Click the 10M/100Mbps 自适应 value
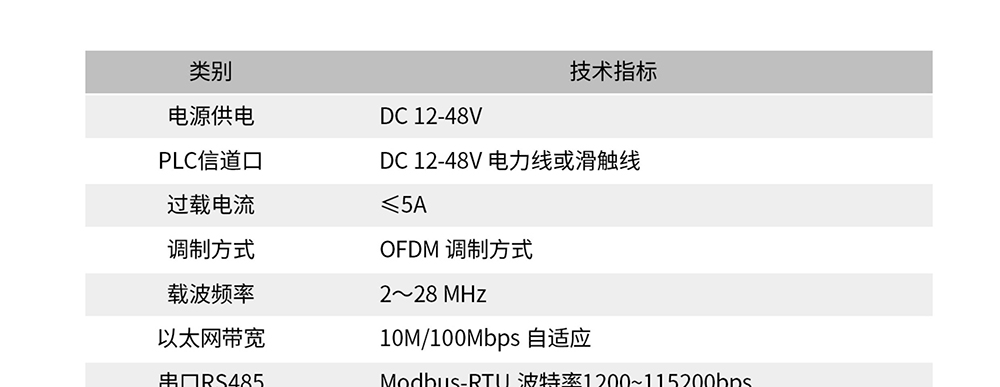The height and width of the screenshot is (387, 1000). (485, 338)
